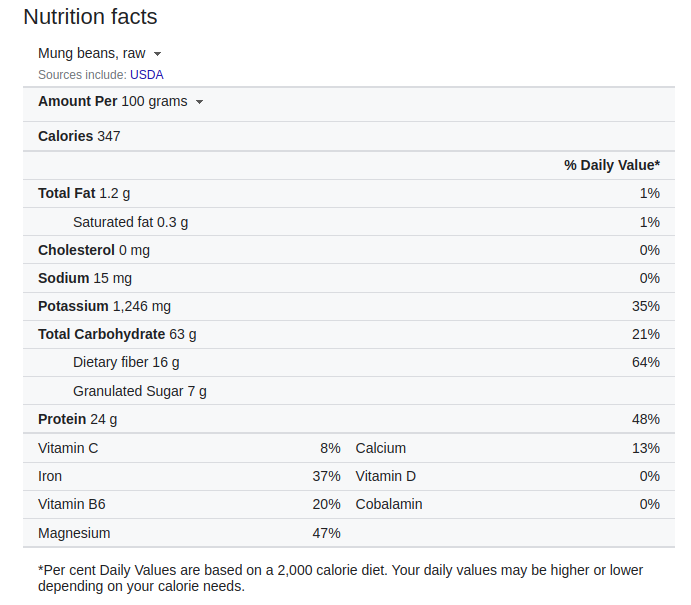Click the % Daily Value* column header
Viewport: 691px width, 605px height.
[612, 165]
